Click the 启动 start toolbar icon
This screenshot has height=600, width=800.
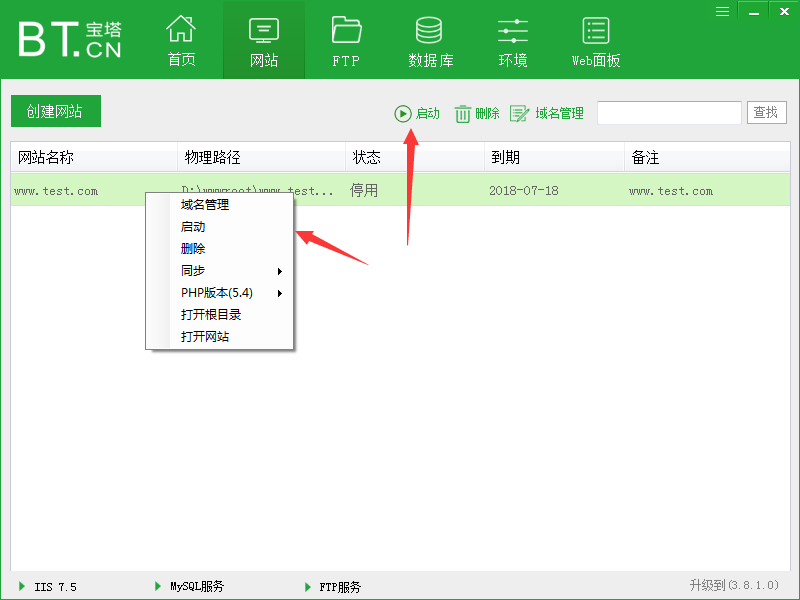click(x=416, y=113)
